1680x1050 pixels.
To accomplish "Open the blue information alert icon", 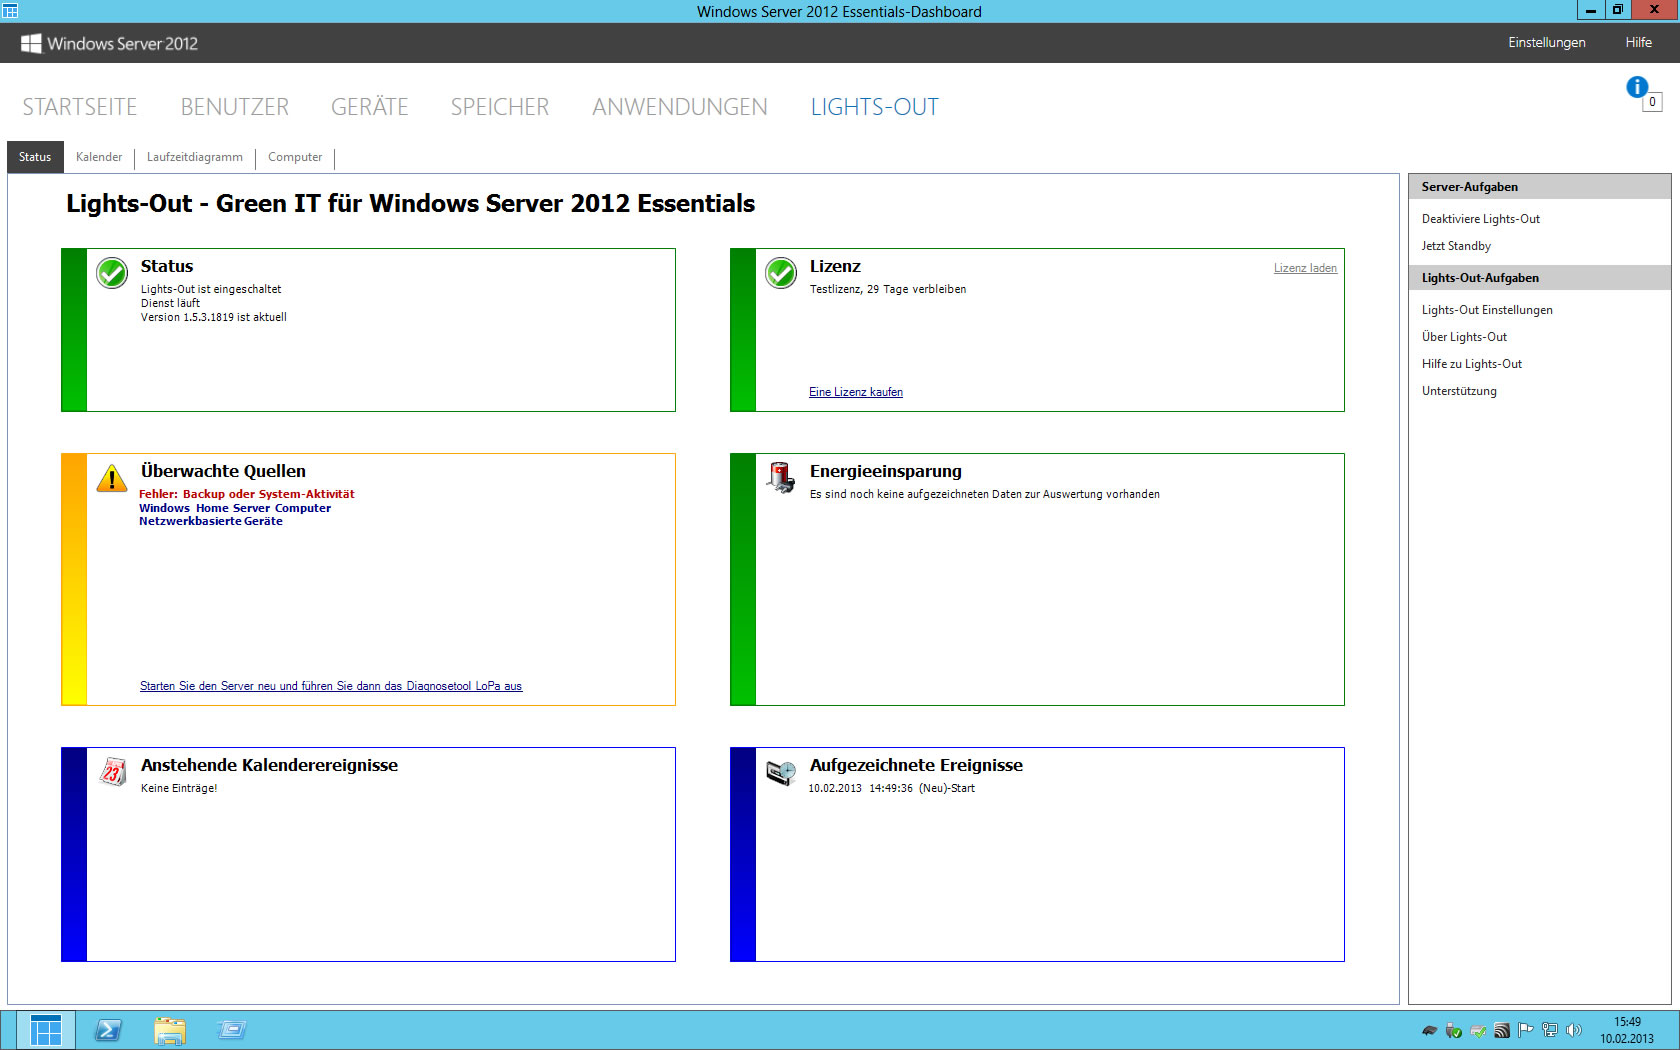I will pos(1637,87).
